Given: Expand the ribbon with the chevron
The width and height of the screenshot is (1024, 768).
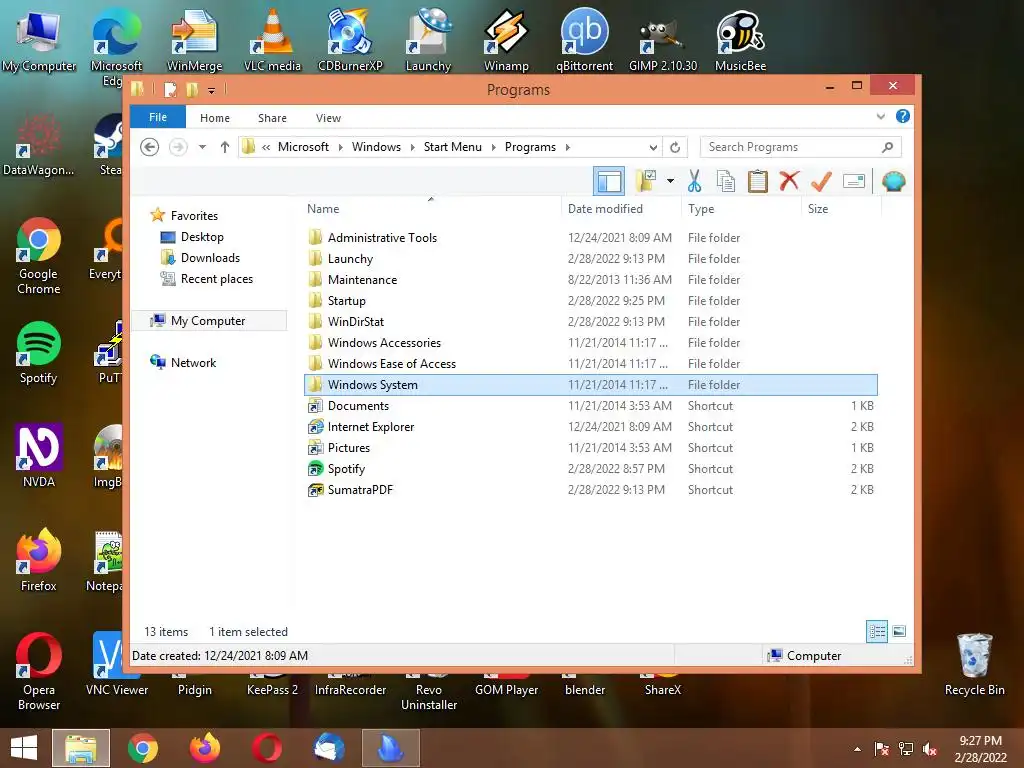Looking at the screenshot, I should point(880,117).
